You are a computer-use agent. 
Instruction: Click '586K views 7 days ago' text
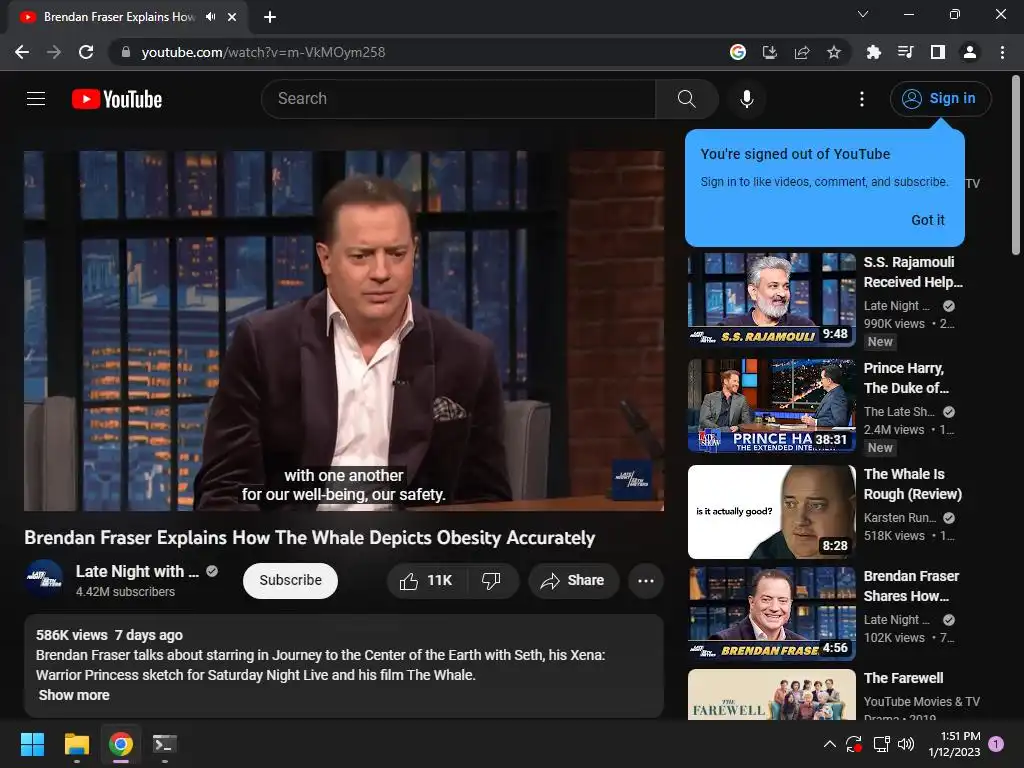click(x=109, y=635)
